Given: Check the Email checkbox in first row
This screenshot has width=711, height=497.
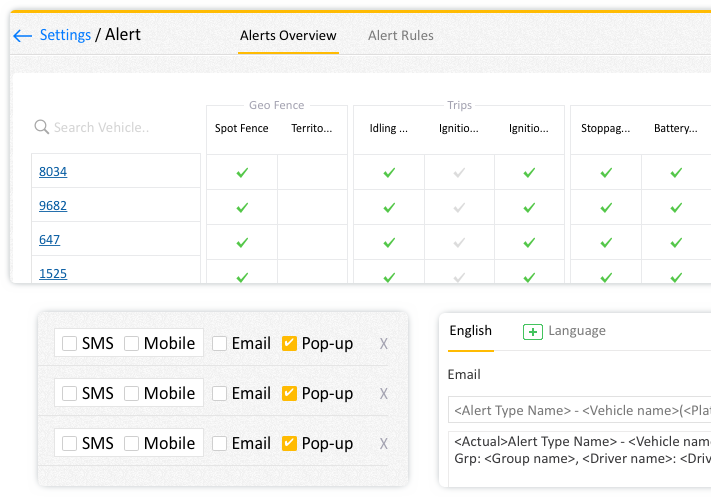Looking at the screenshot, I should click(220, 344).
